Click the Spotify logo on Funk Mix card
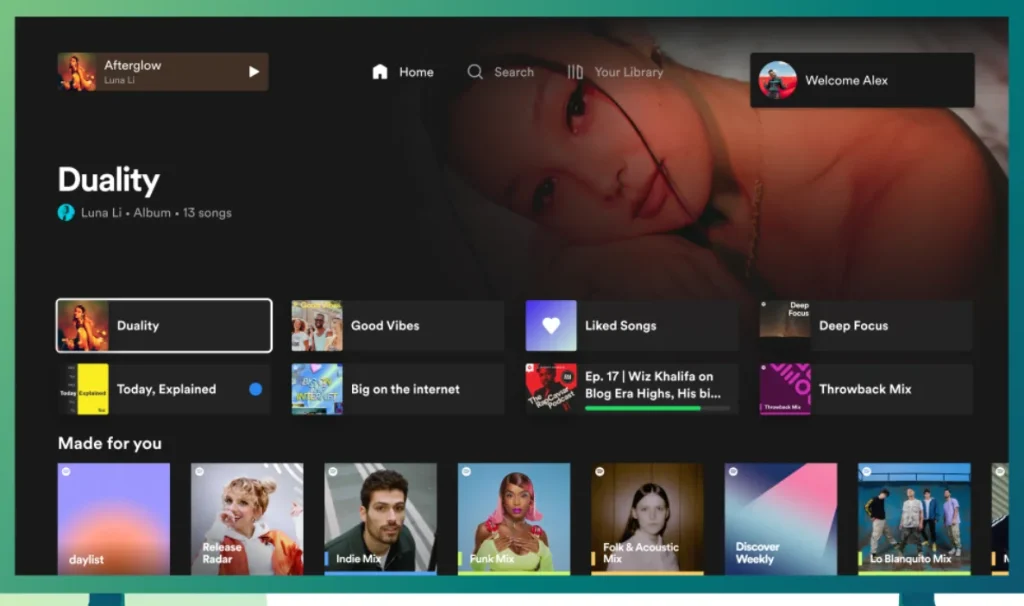 [x=466, y=471]
